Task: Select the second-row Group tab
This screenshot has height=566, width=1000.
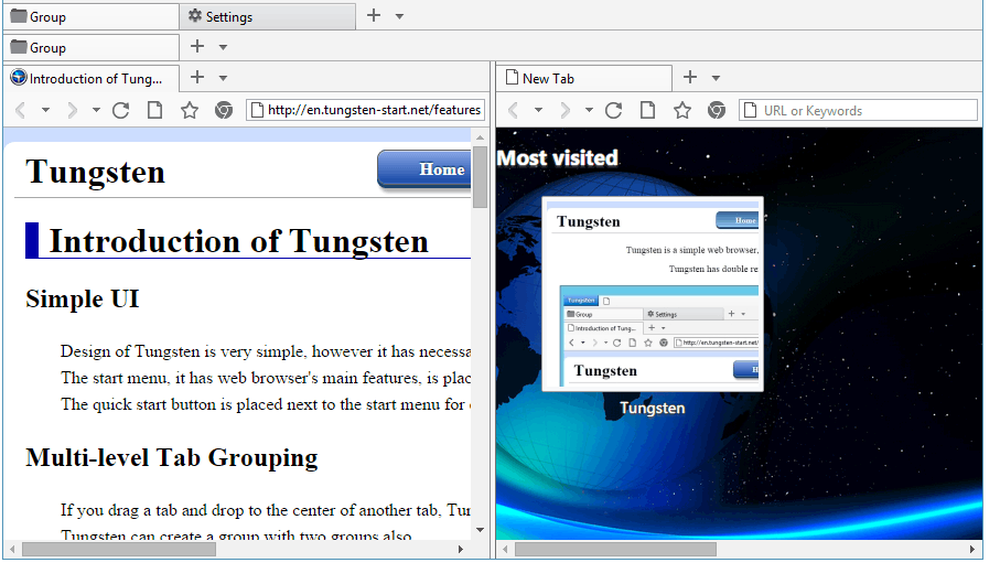Action: tap(91, 47)
